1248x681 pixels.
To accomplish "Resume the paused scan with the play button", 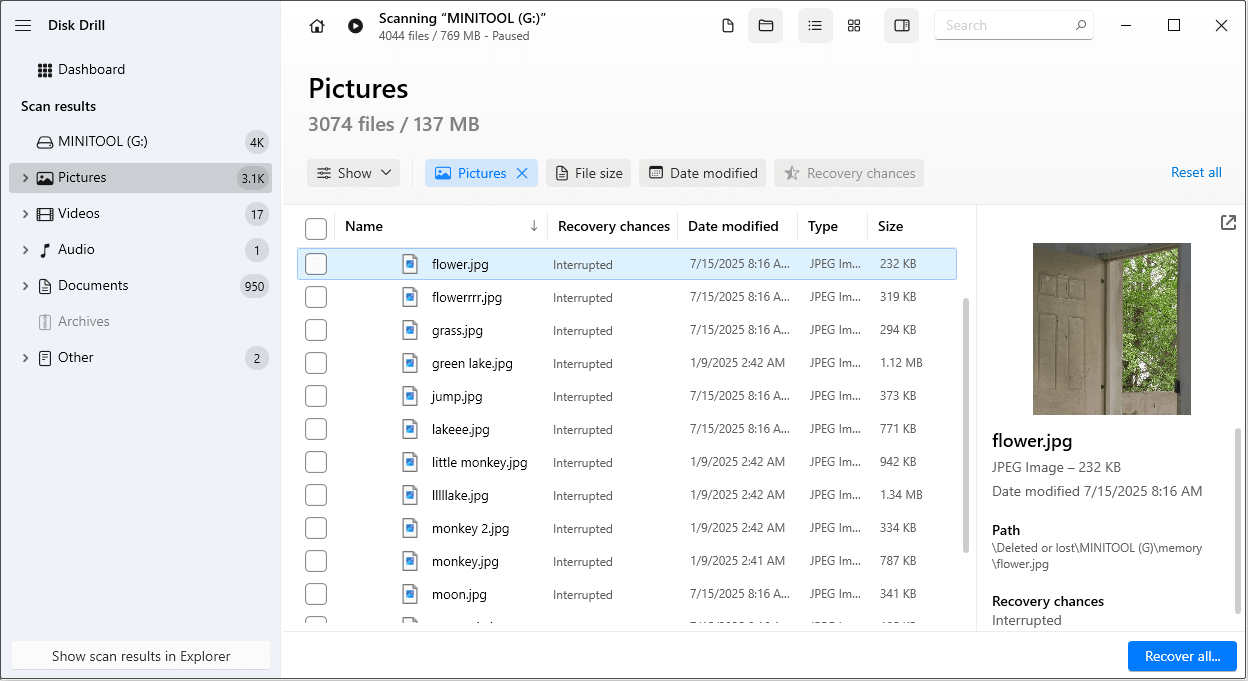I will pyautogui.click(x=355, y=25).
